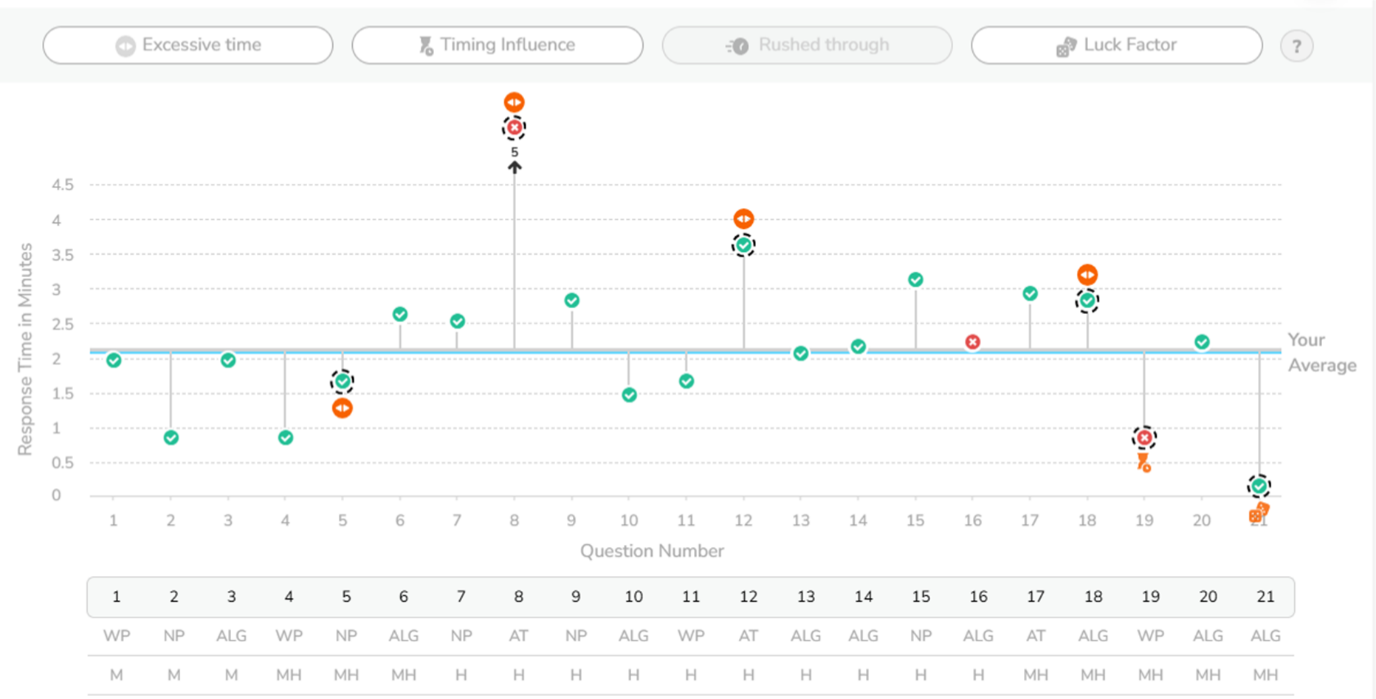Click the help question mark icon
This screenshot has width=1376, height=699.
point(1296,46)
